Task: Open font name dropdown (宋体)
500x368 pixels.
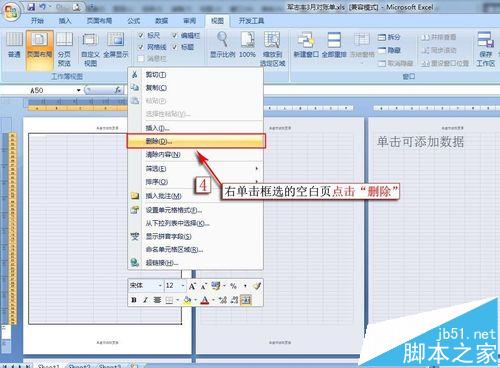Action: (x=160, y=286)
